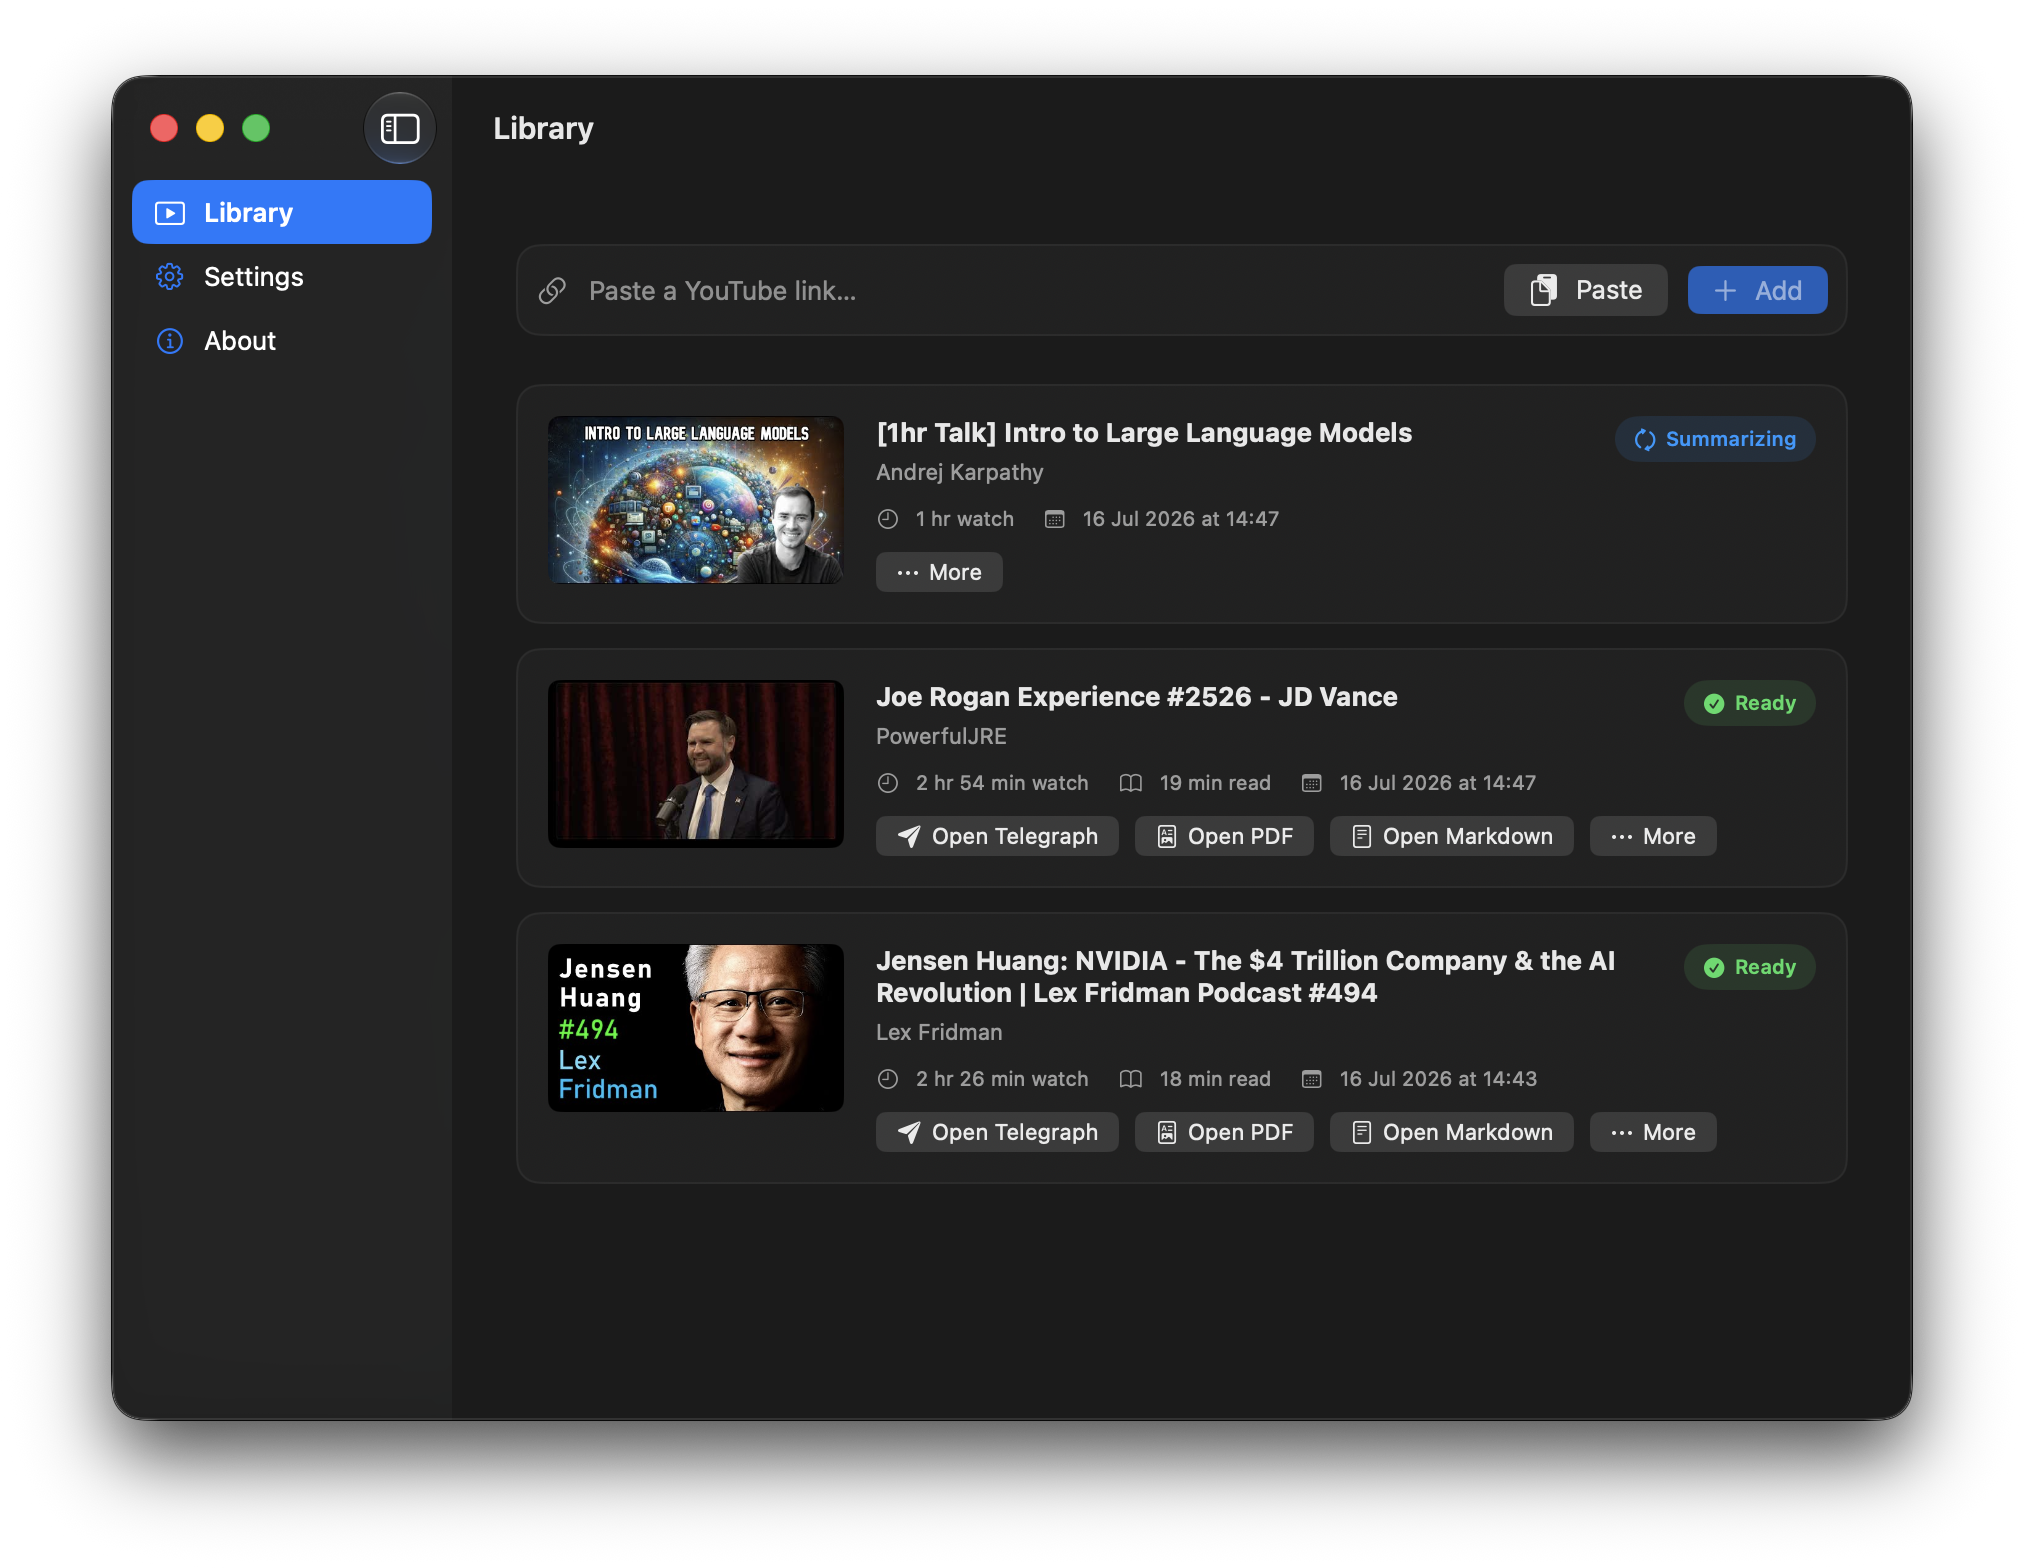Click the '2 hr 54 min watch' duration
Screen dimensions: 2024x1568
click(1002, 783)
